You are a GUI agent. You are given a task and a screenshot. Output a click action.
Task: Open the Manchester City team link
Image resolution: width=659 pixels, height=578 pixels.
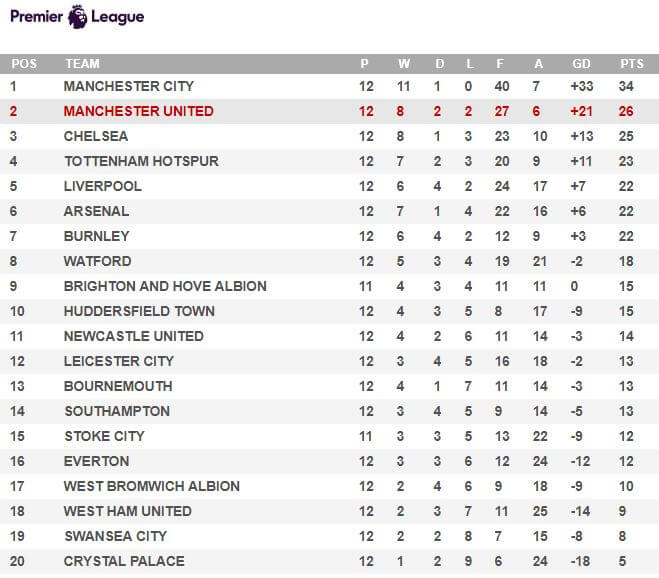pos(129,86)
